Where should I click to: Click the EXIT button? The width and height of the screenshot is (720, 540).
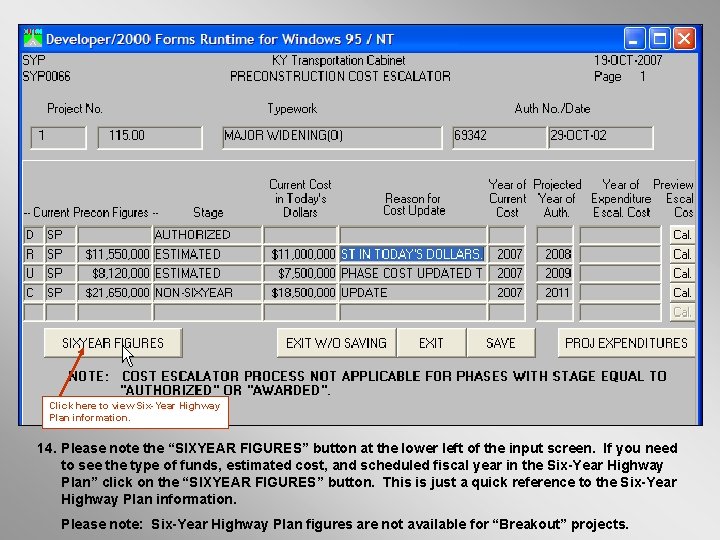pyautogui.click(x=431, y=343)
